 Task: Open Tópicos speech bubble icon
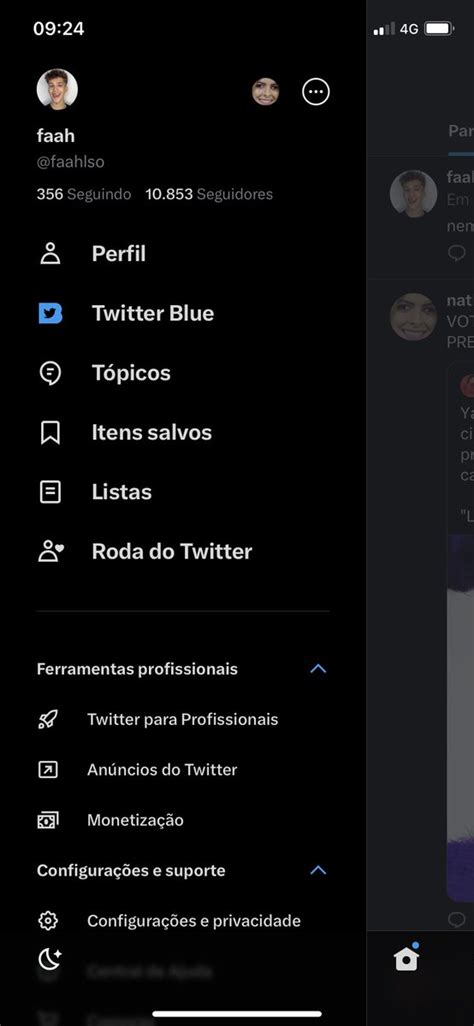[50, 373]
